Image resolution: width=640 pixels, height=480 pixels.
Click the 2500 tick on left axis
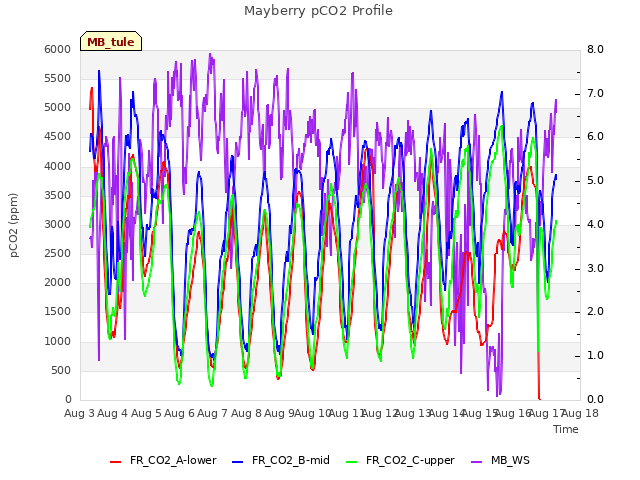pos(58,253)
